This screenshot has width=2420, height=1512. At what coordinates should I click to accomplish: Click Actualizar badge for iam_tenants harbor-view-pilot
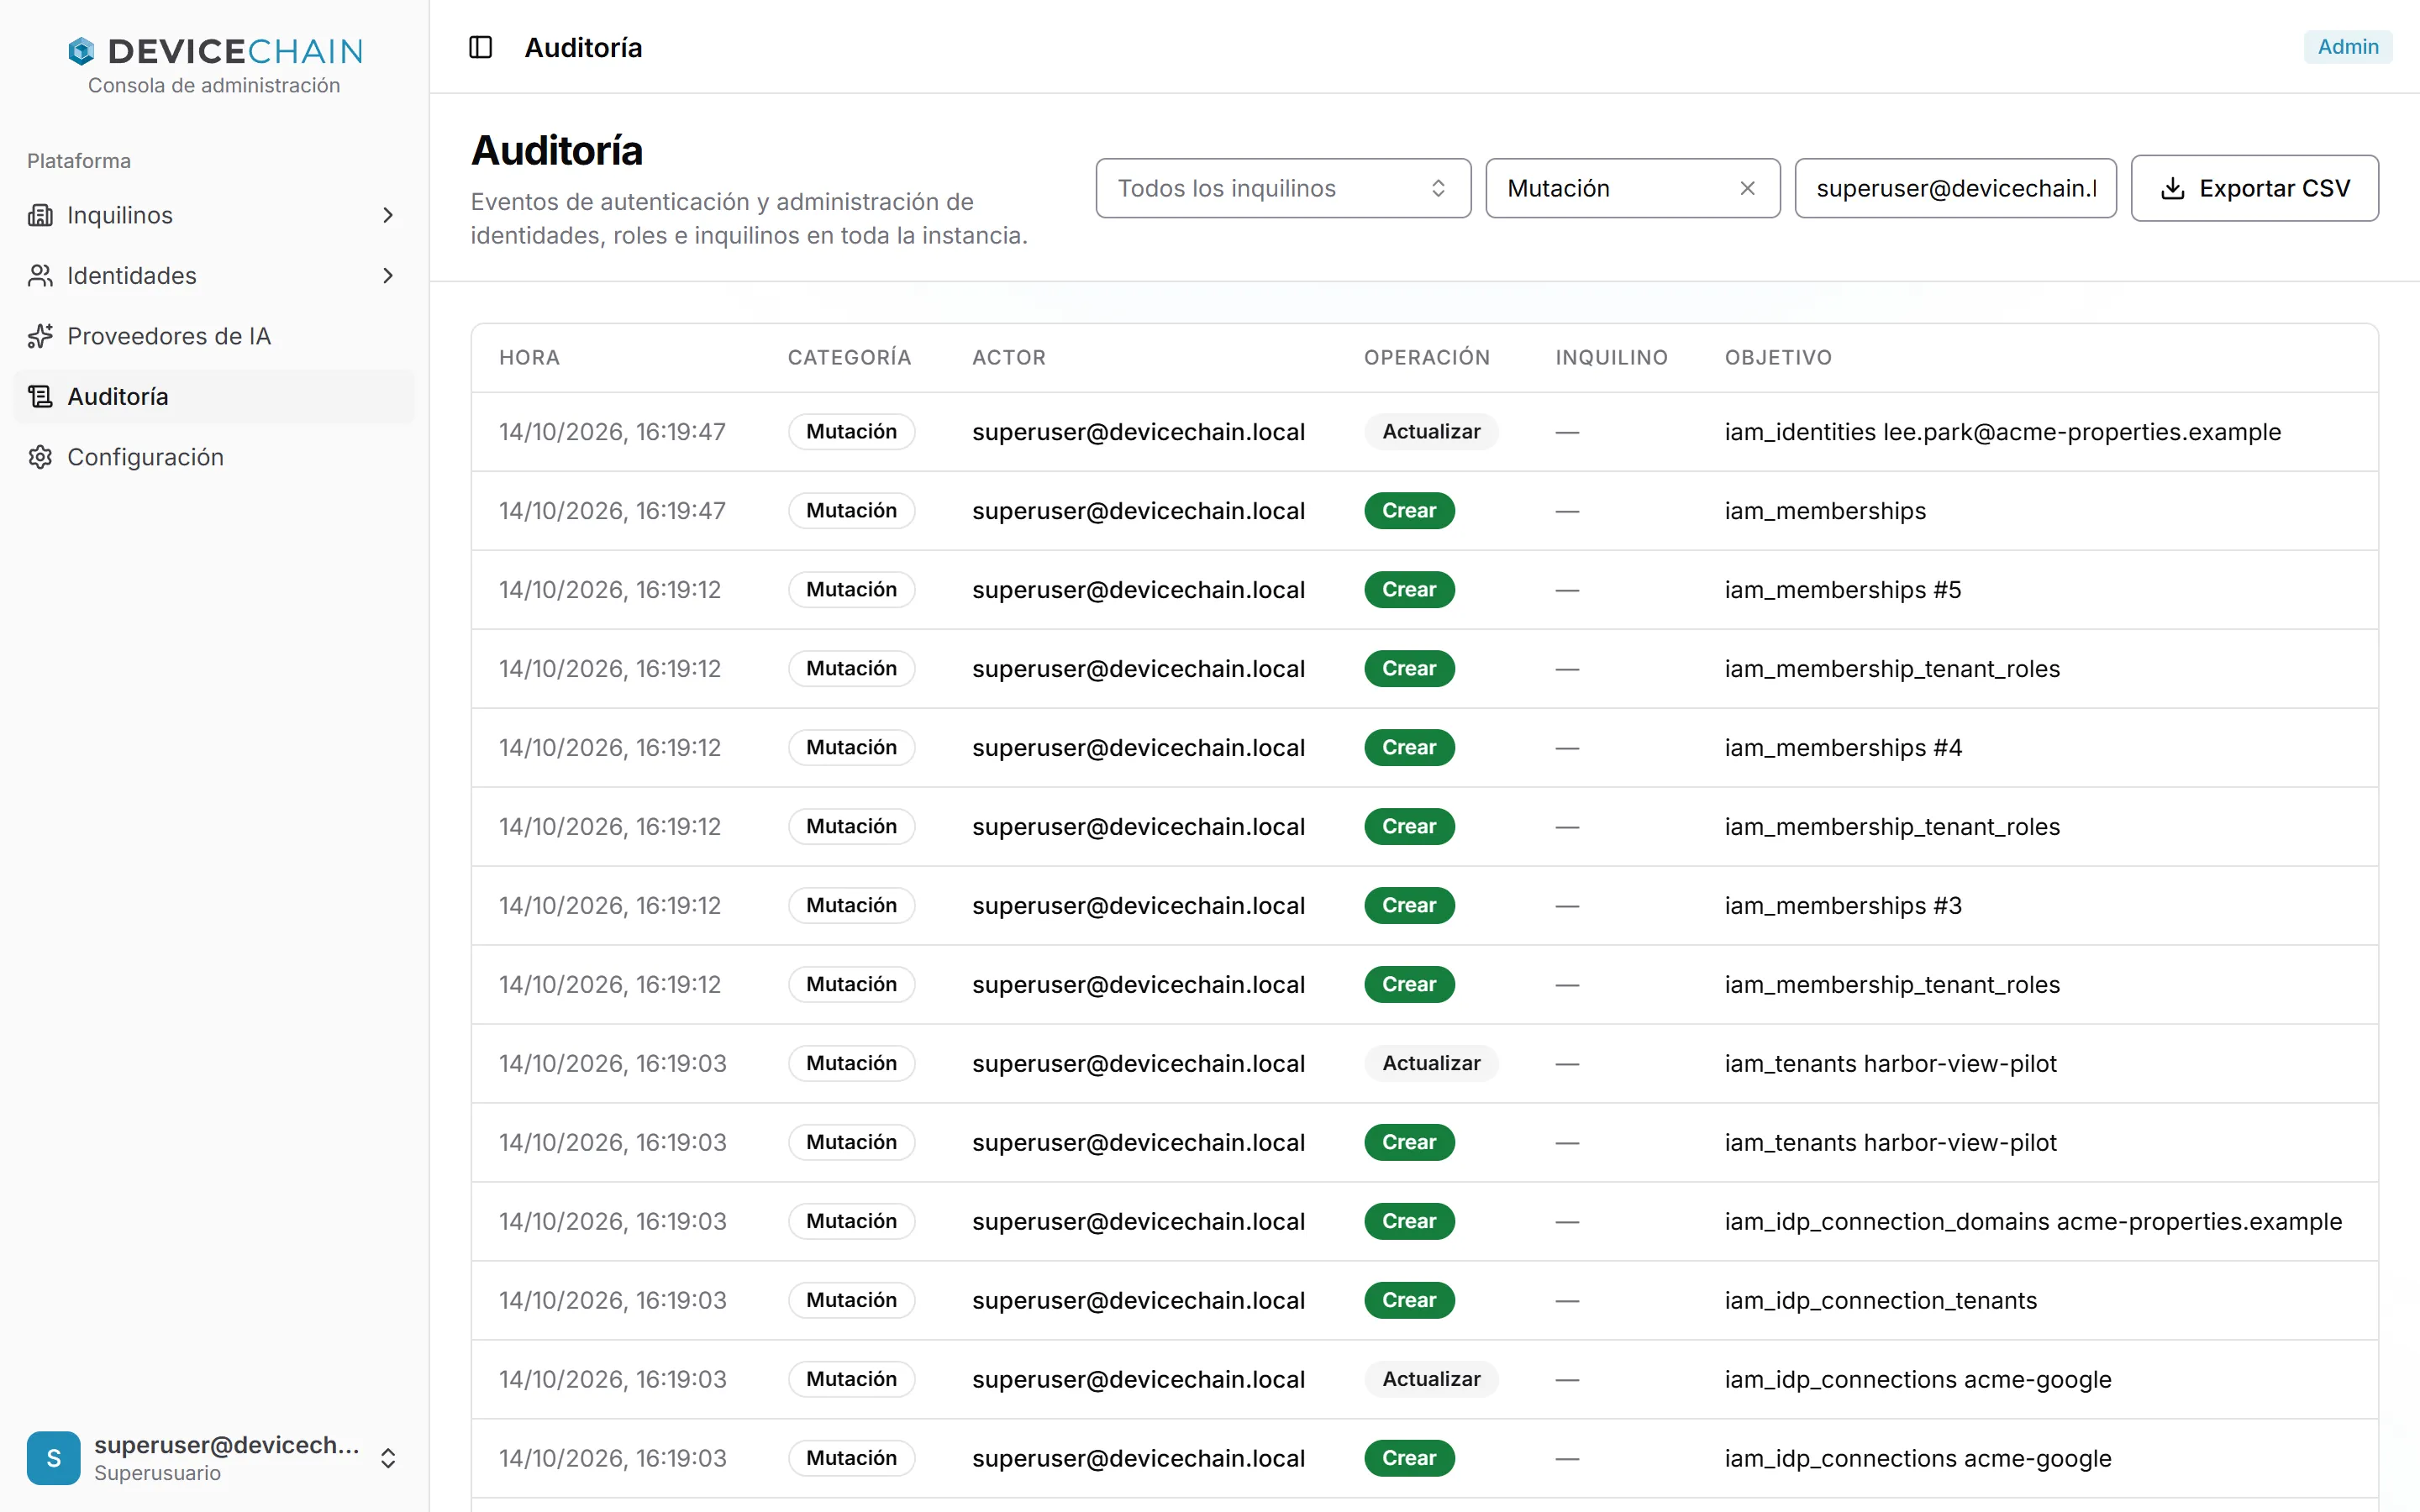[1431, 1063]
